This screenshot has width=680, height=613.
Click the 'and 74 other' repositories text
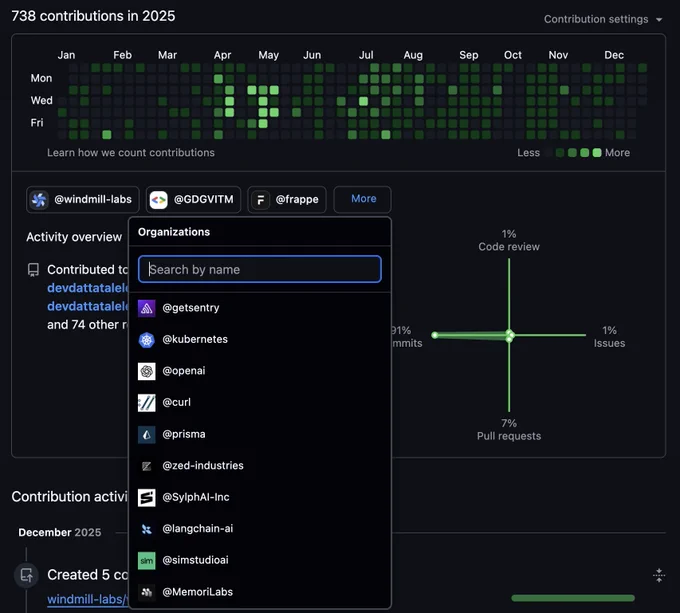[x=88, y=325]
